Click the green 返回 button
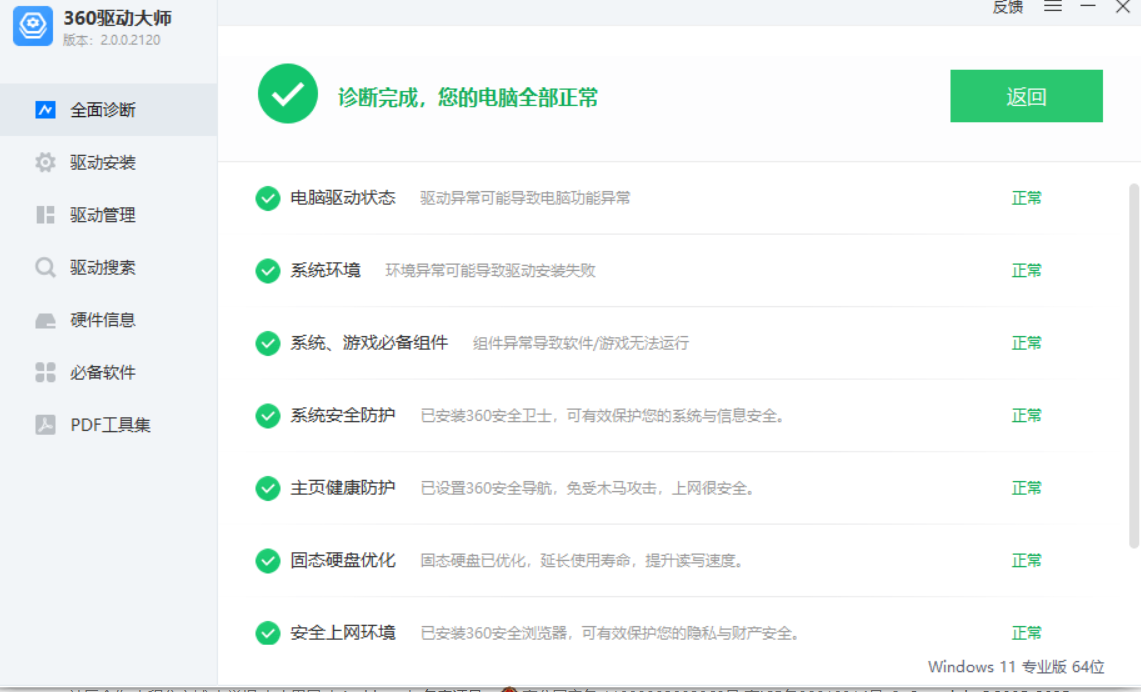 [x=1026, y=96]
